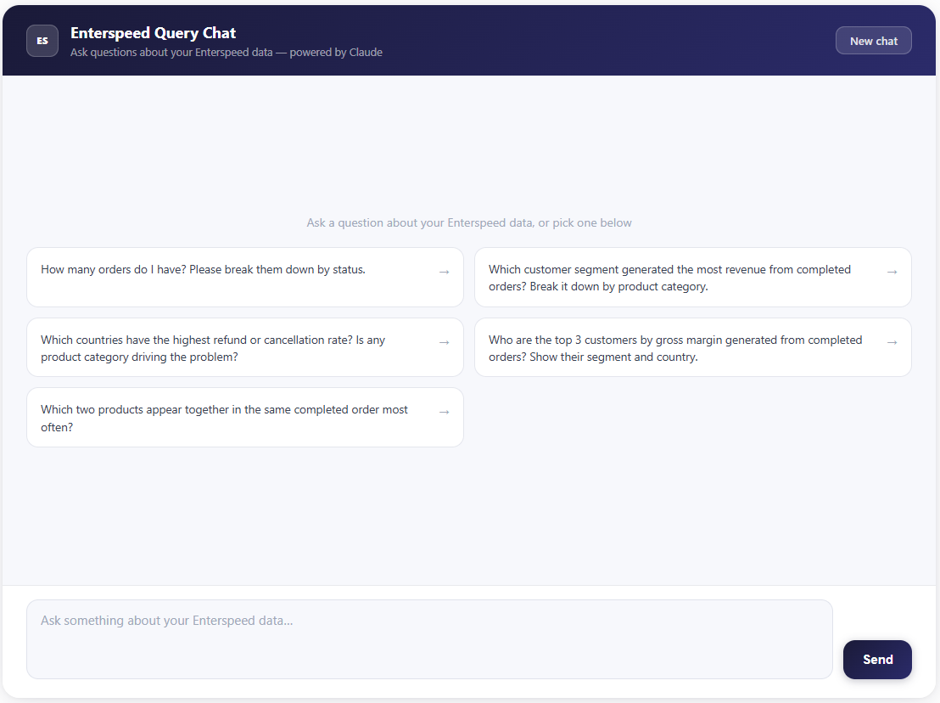
Task: Click the 'powered by Claude' subtitle text
Action: 336,52
